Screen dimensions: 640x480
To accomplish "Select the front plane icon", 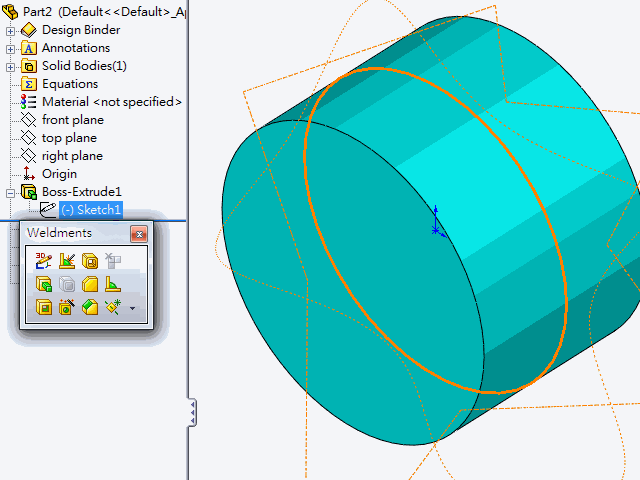I will (x=29, y=120).
